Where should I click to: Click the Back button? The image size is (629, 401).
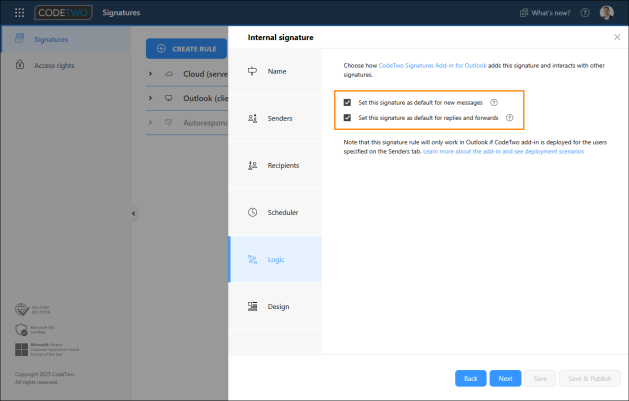[471, 378]
